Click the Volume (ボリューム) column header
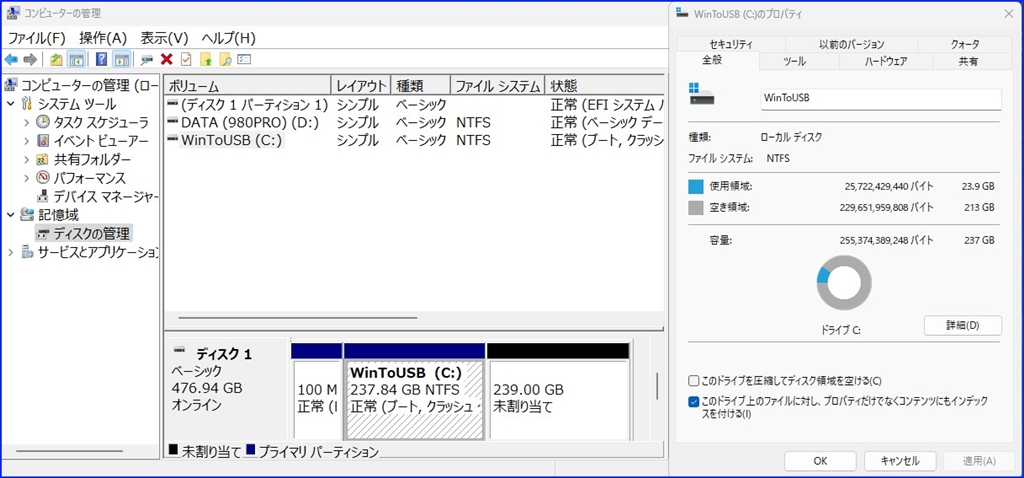The height and width of the screenshot is (478, 1024). (248, 86)
